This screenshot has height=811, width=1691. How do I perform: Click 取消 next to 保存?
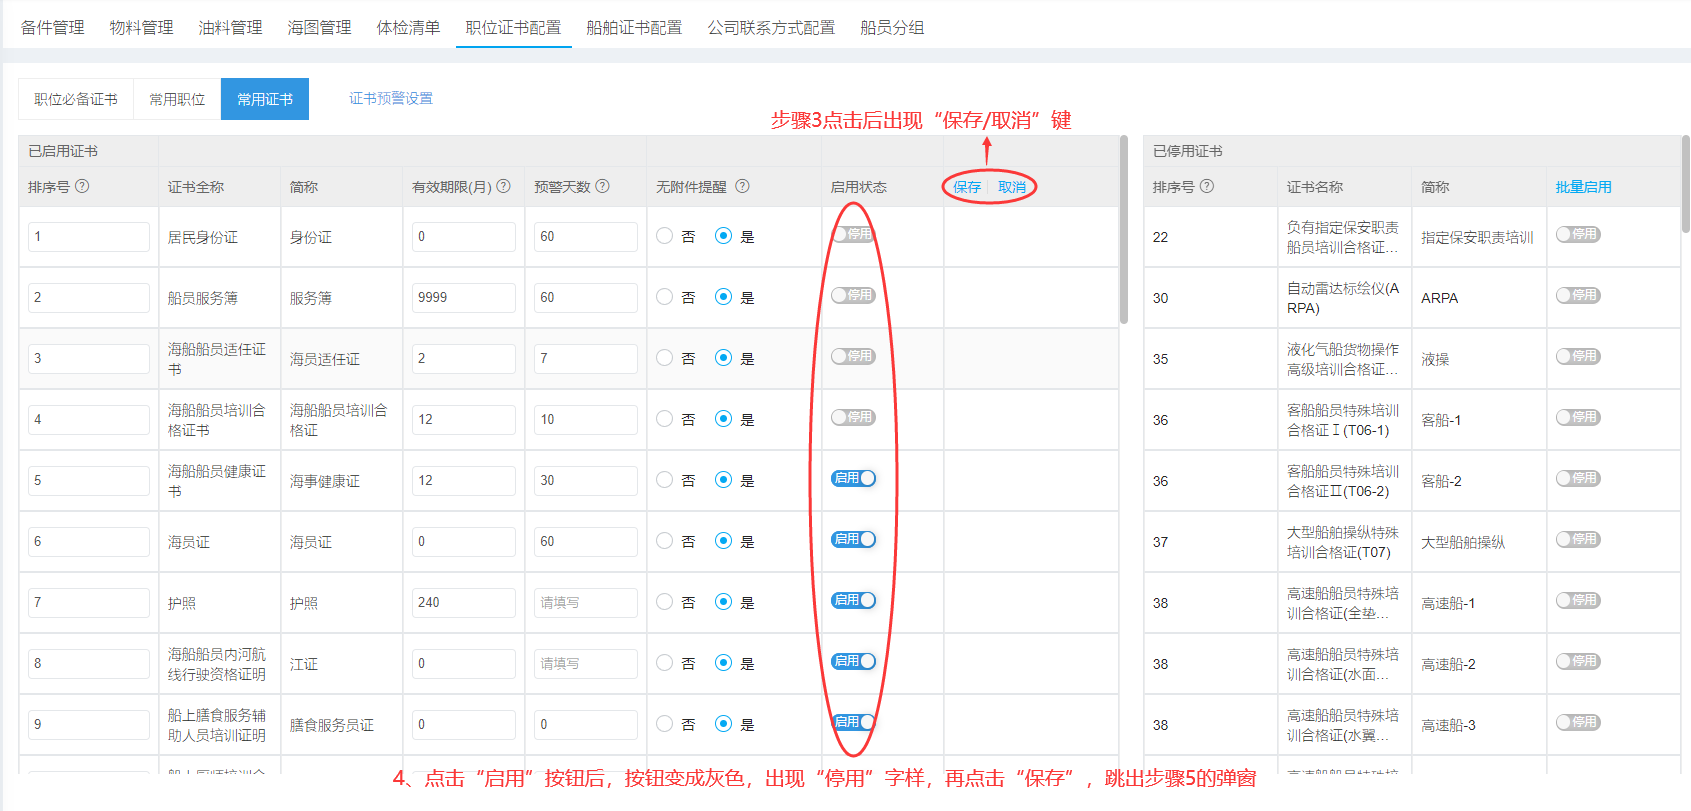pos(1012,187)
